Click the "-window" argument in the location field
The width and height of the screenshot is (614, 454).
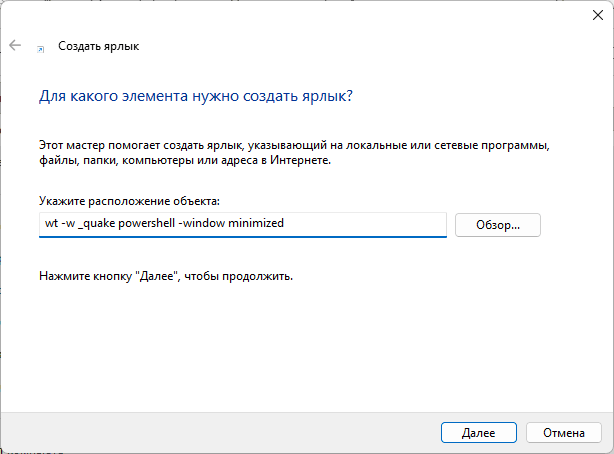[x=203, y=224]
